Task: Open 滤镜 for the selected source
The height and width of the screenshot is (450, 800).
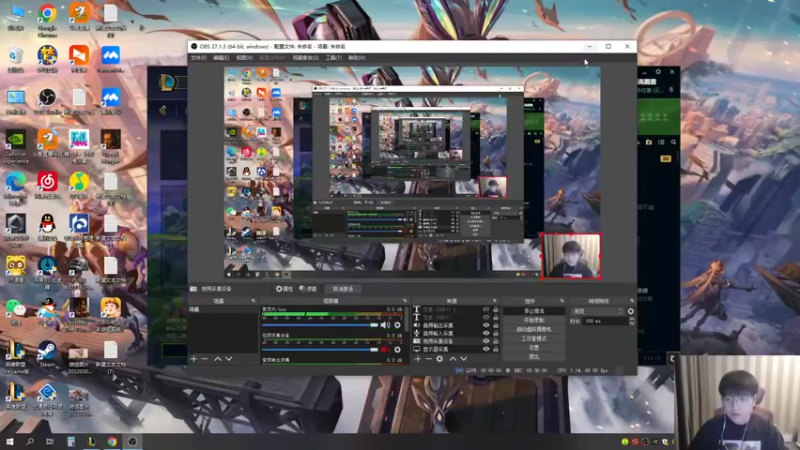Action: point(308,289)
